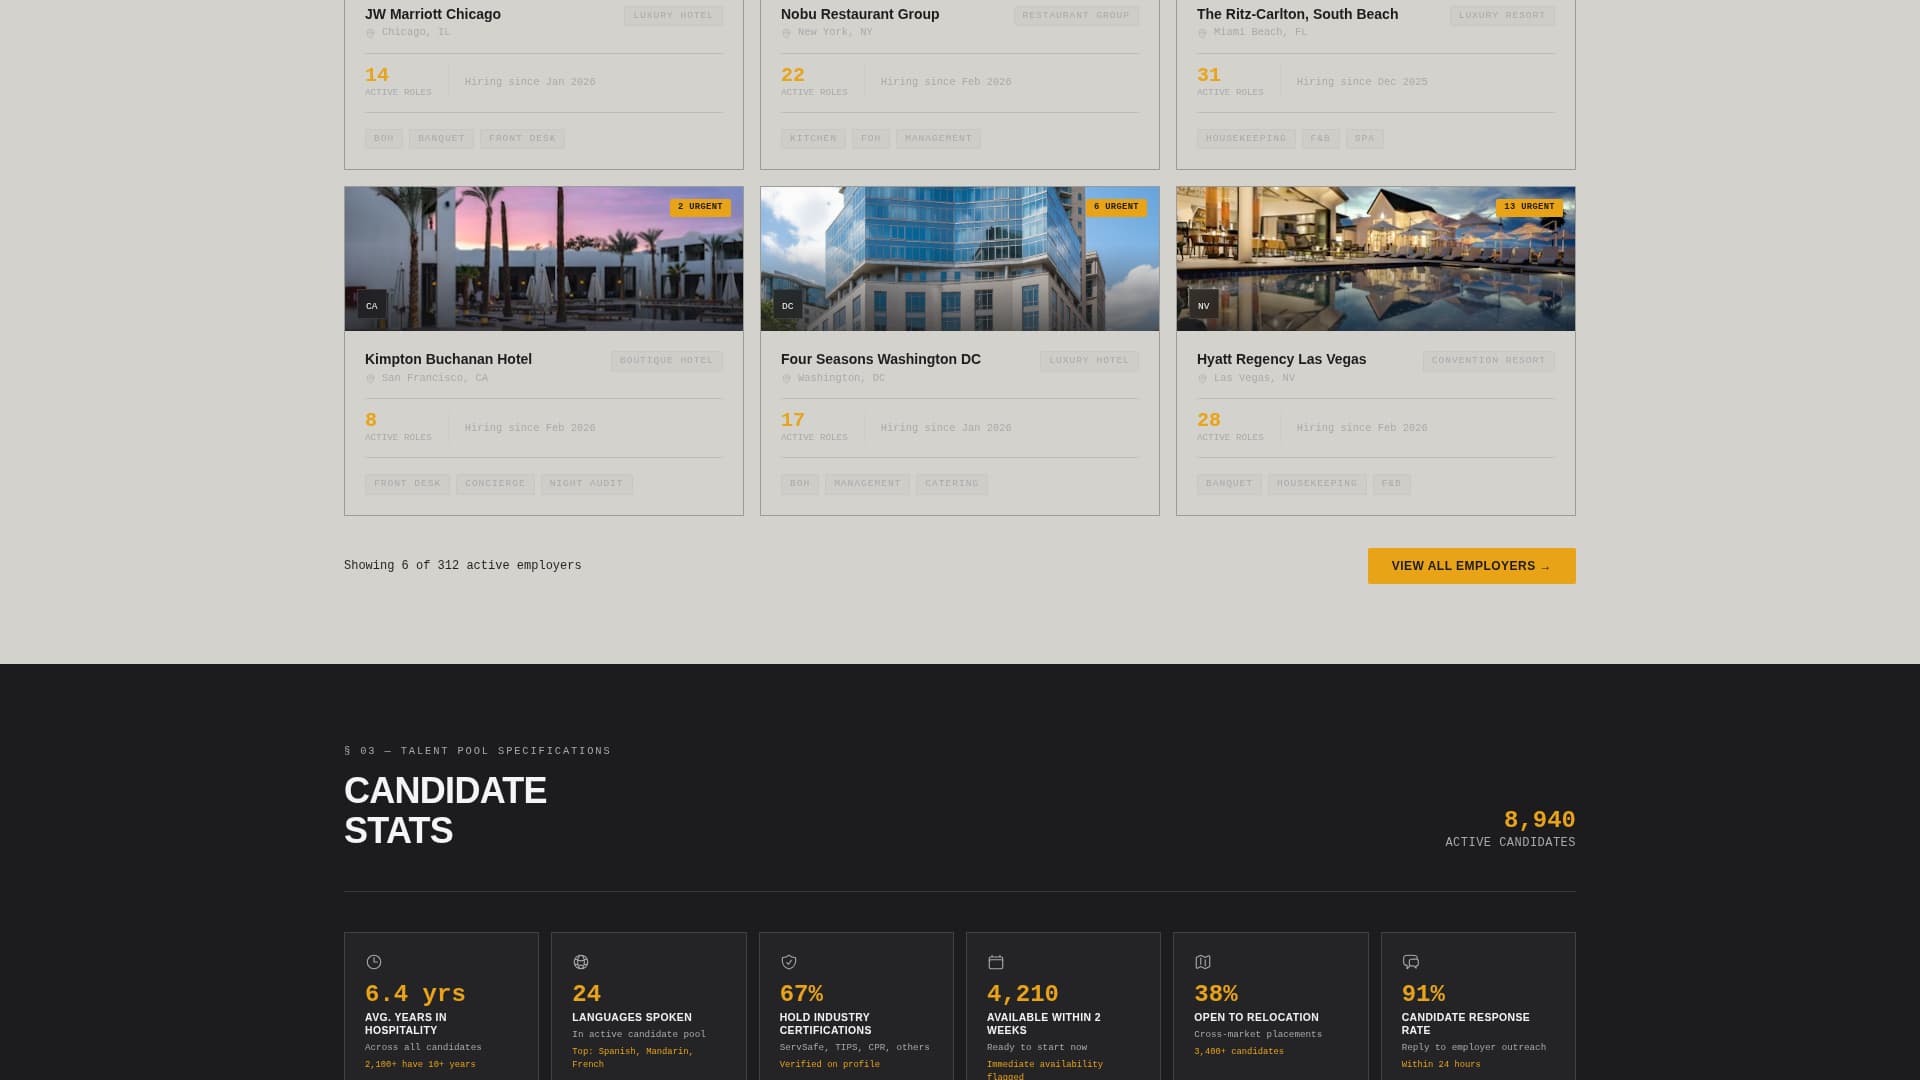Toggle the KITCHEN tag on the Nobu card

[x=813, y=138]
